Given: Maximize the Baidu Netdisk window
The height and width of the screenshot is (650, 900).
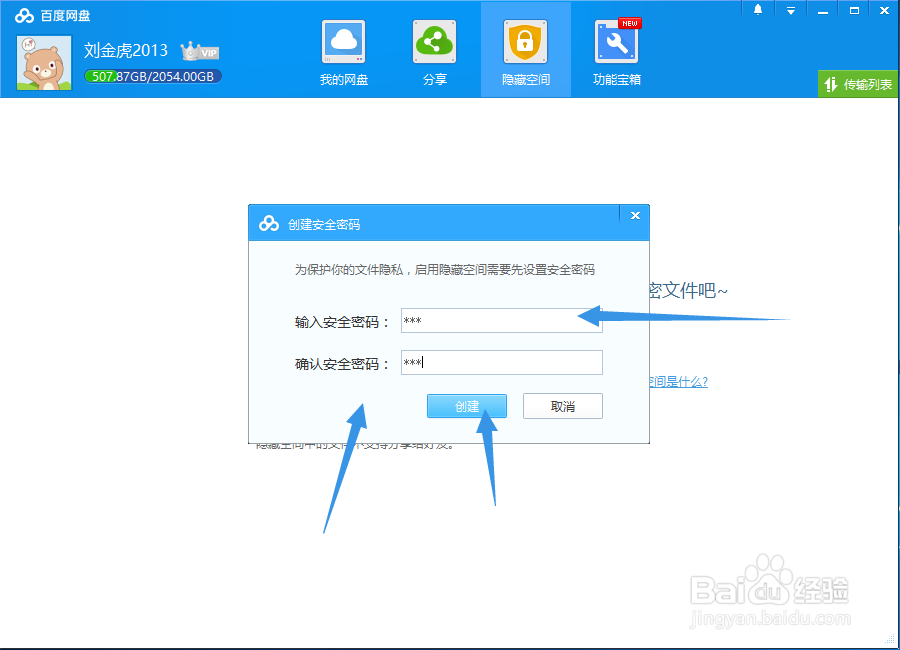Looking at the screenshot, I should coord(854,10).
